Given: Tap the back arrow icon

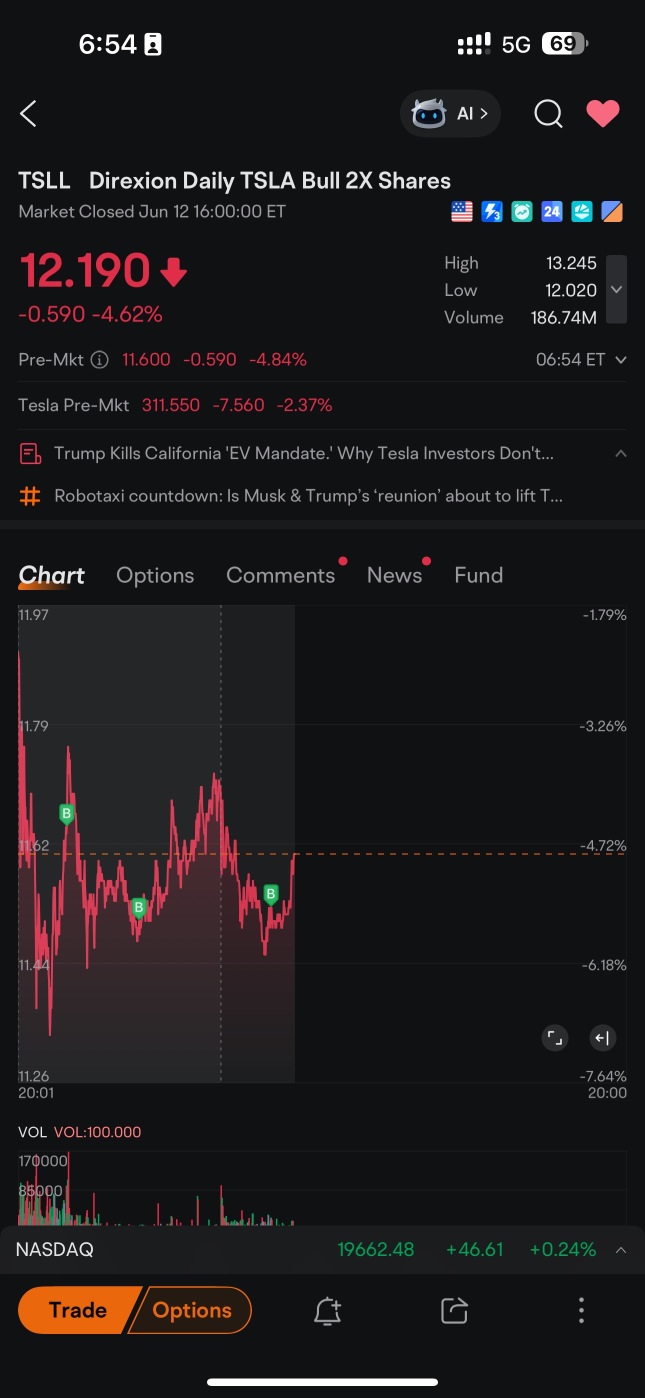Looking at the screenshot, I should (28, 114).
